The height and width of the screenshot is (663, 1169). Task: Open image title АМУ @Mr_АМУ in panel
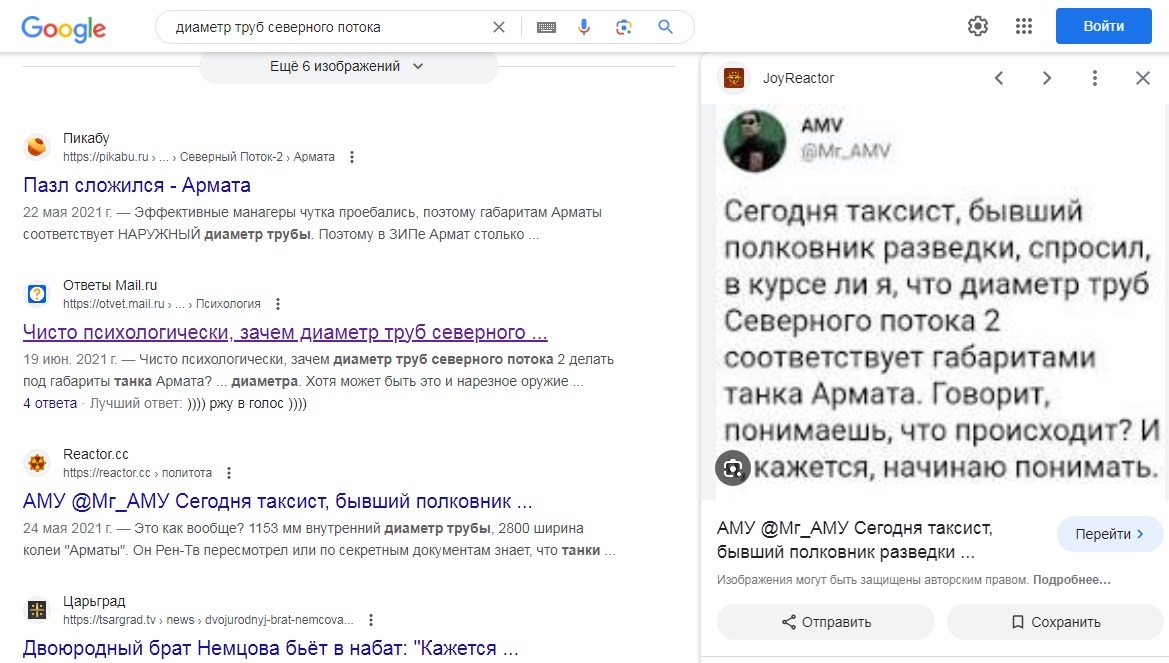(x=854, y=540)
